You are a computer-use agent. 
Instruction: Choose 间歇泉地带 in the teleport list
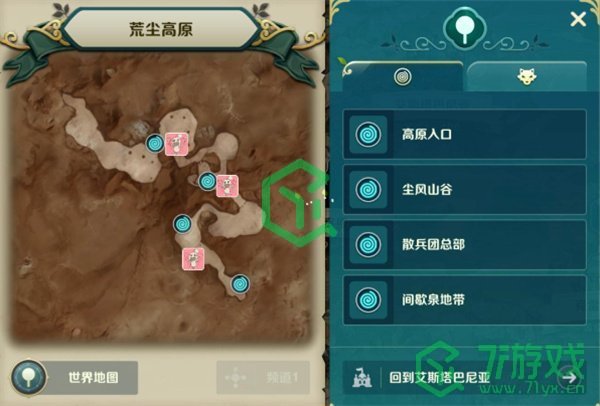tap(465, 300)
